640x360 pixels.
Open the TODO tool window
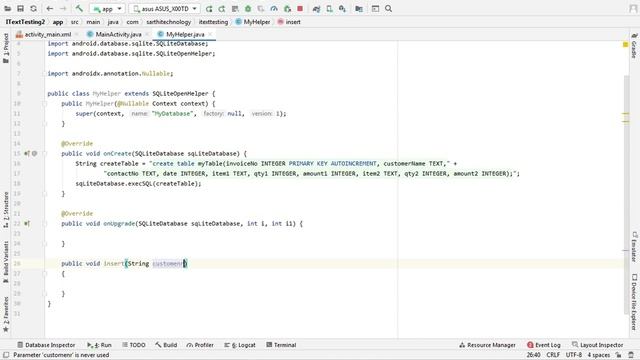coord(134,345)
